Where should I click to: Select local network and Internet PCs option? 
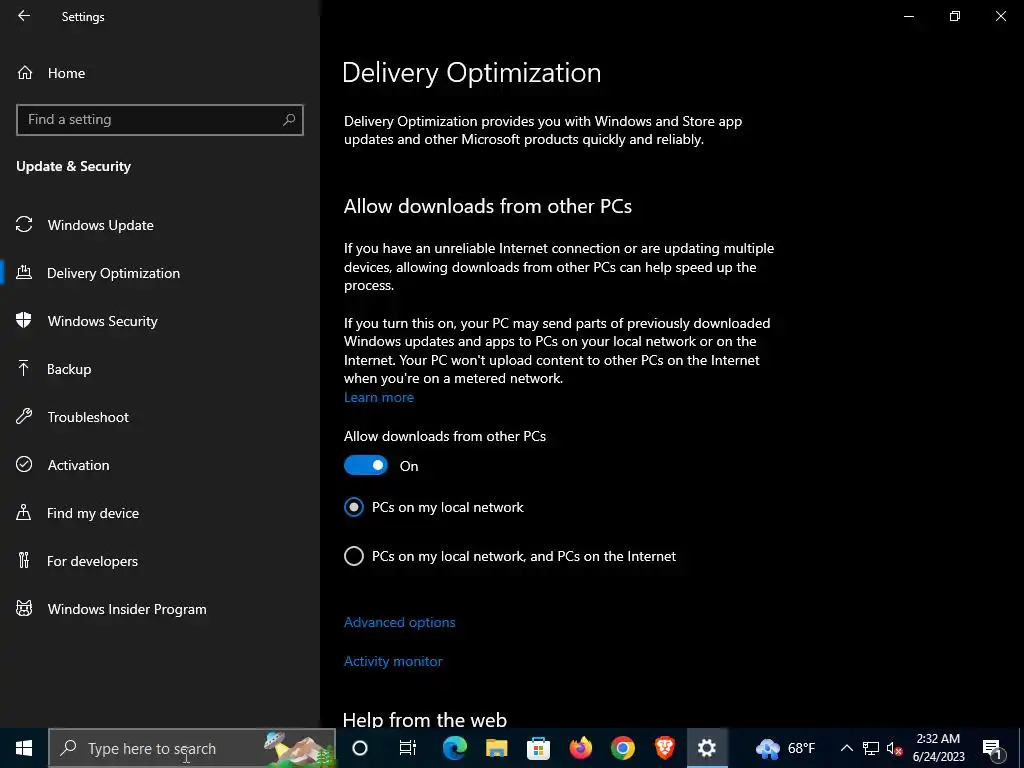tap(510, 556)
